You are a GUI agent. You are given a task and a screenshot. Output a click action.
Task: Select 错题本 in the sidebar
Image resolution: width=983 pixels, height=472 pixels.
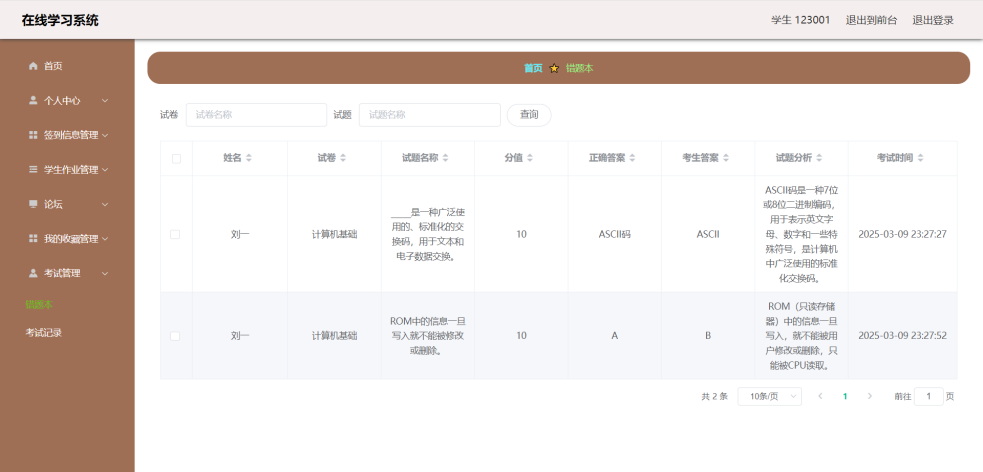point(39,304)
